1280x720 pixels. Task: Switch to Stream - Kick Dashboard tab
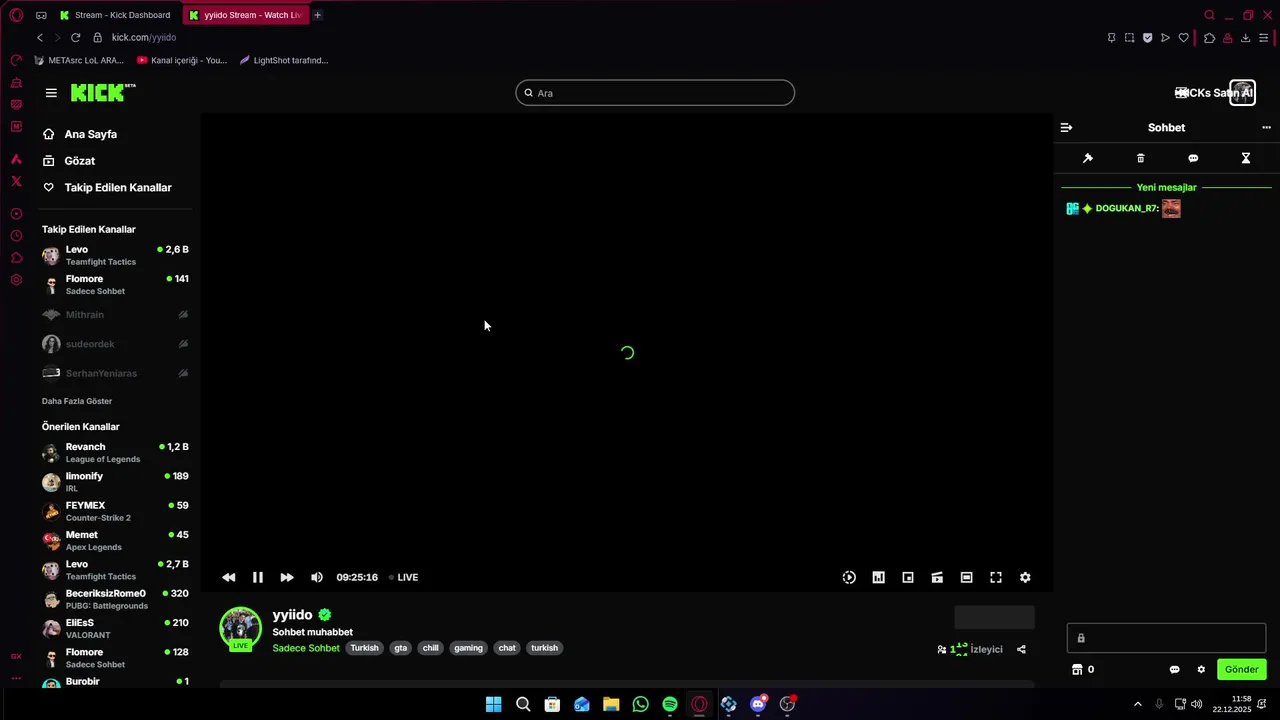[115, 15]
